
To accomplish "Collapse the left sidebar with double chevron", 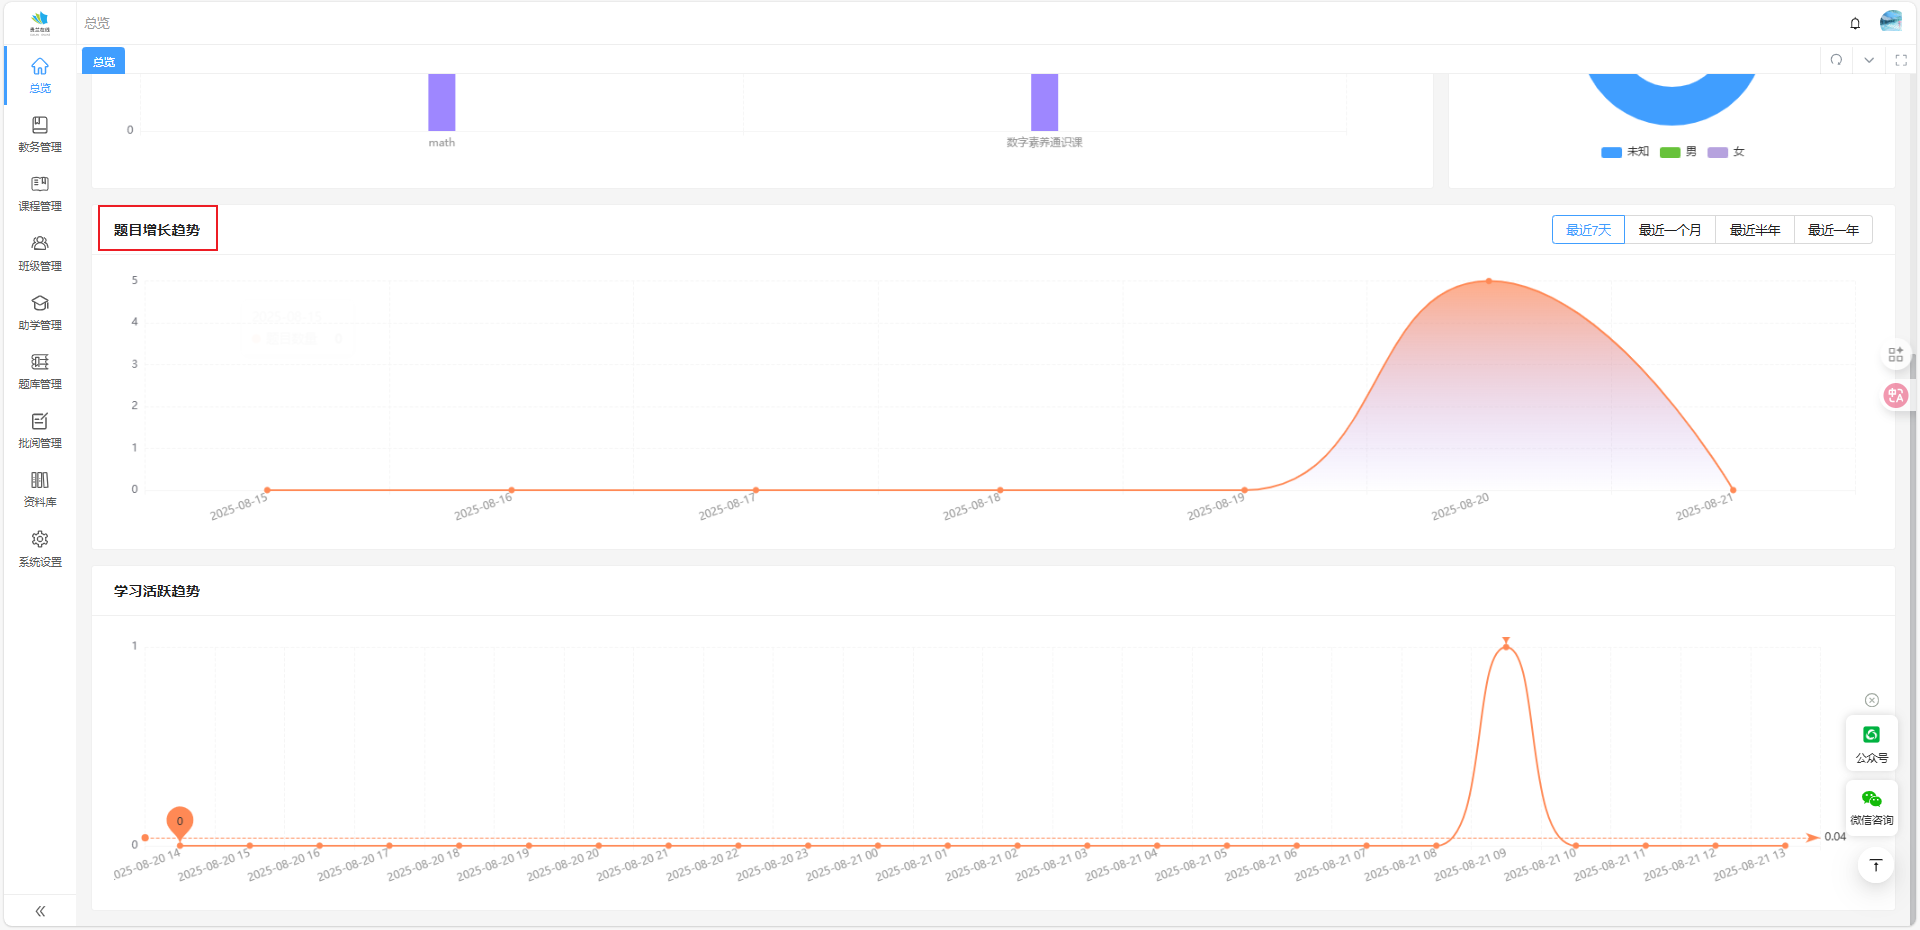I will tap(40, 911).
